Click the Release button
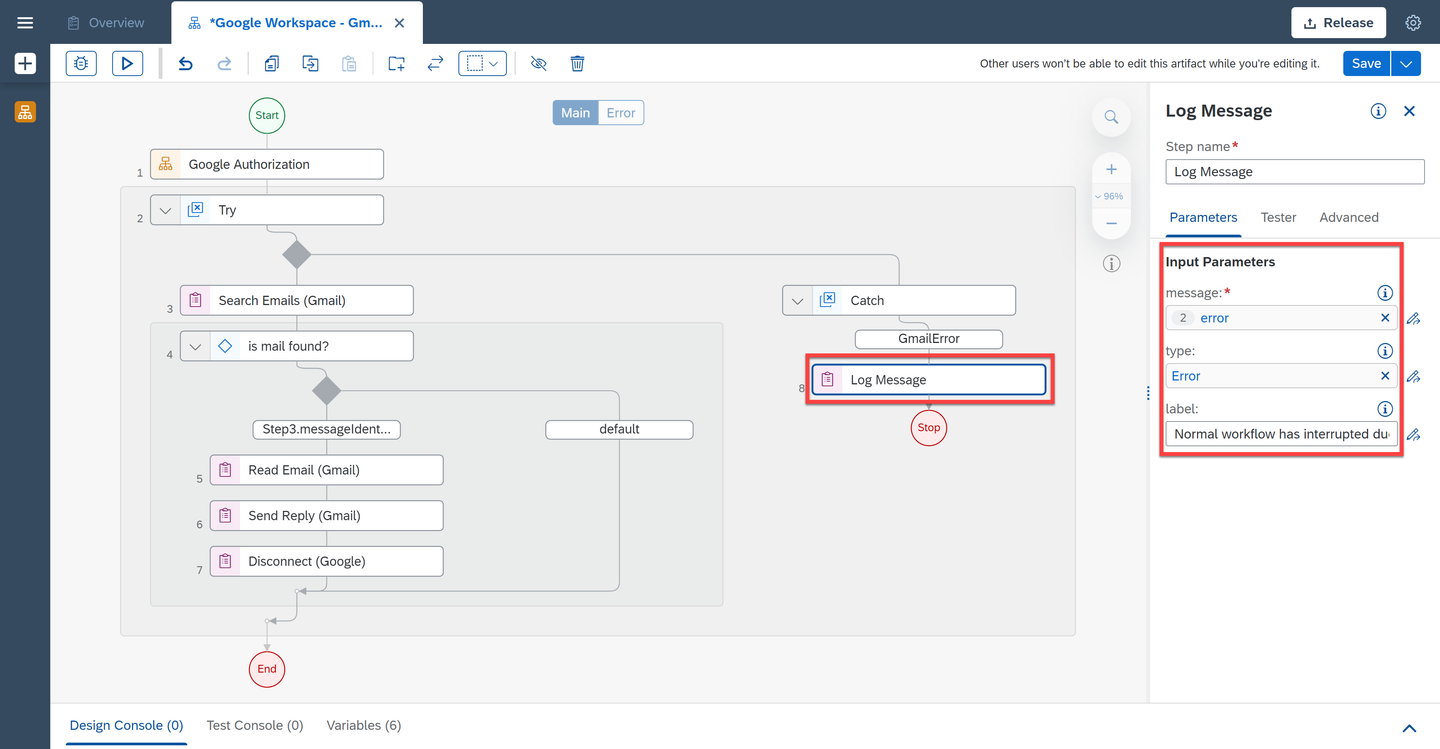This screenshot has width=1440, height=749. tap(1339, 22)
